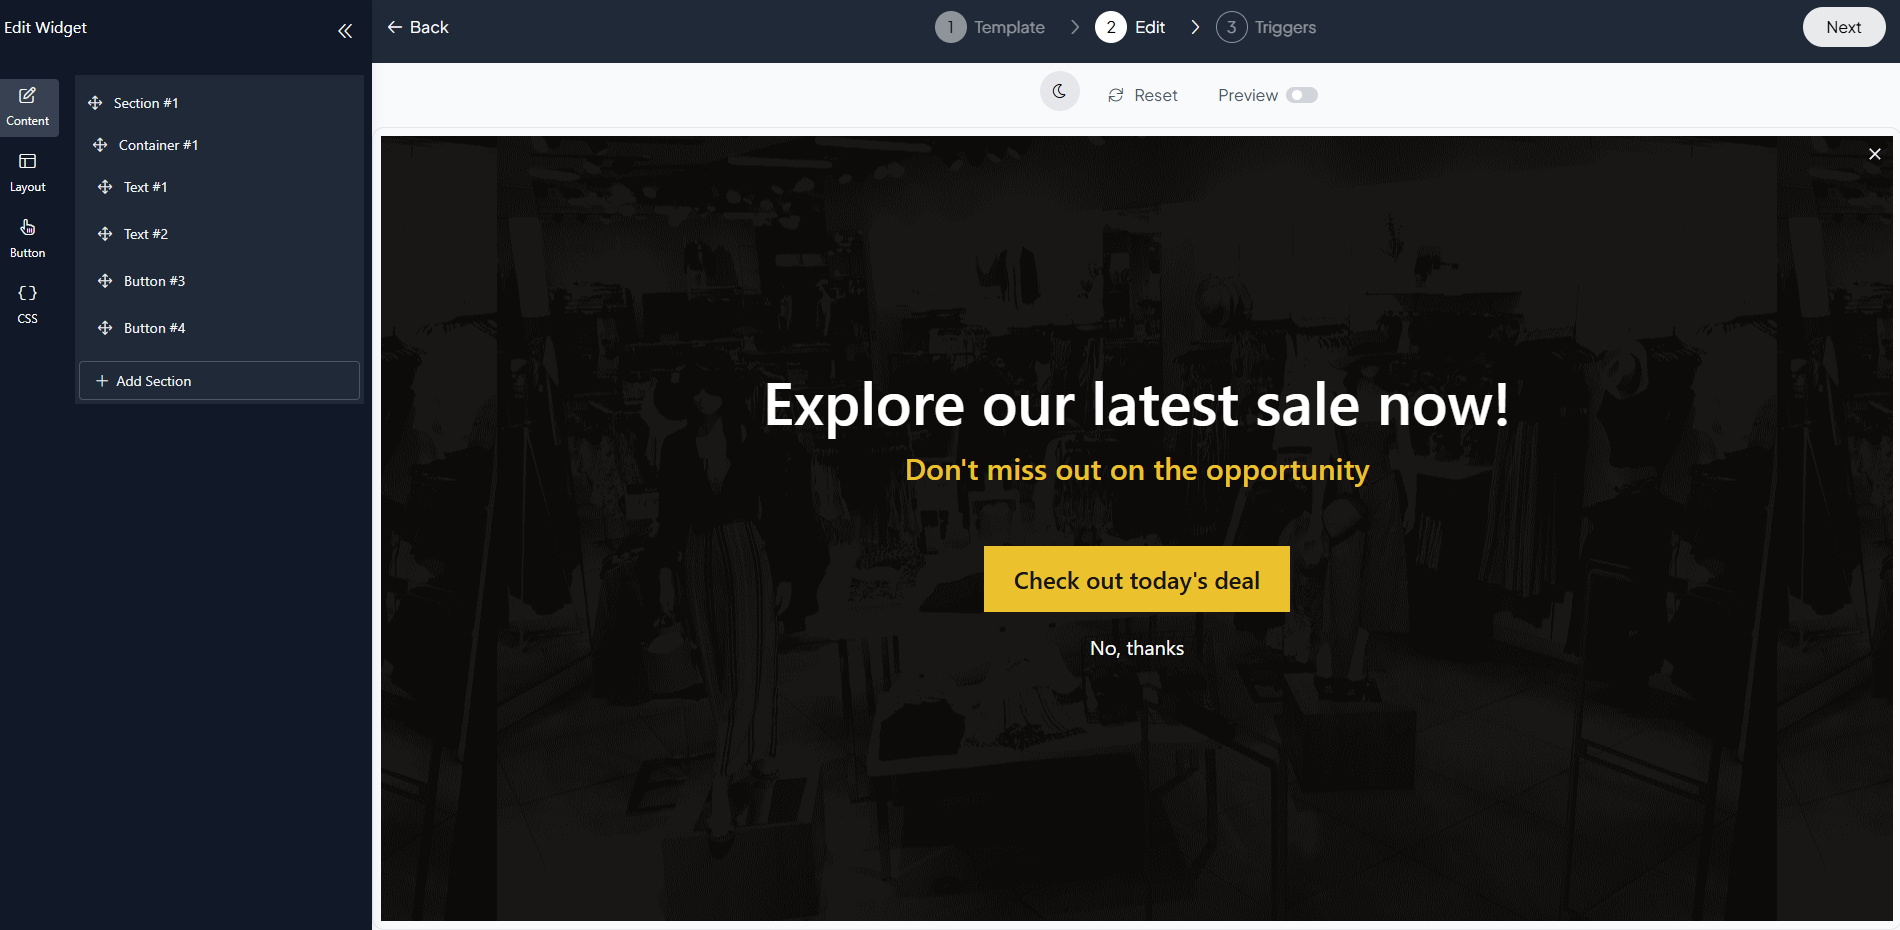Image resolution: width=1900 pixels, height=930 pixels.
Task: Click the Add Section button
Action: pyautogui.click(x=219, y=381)
